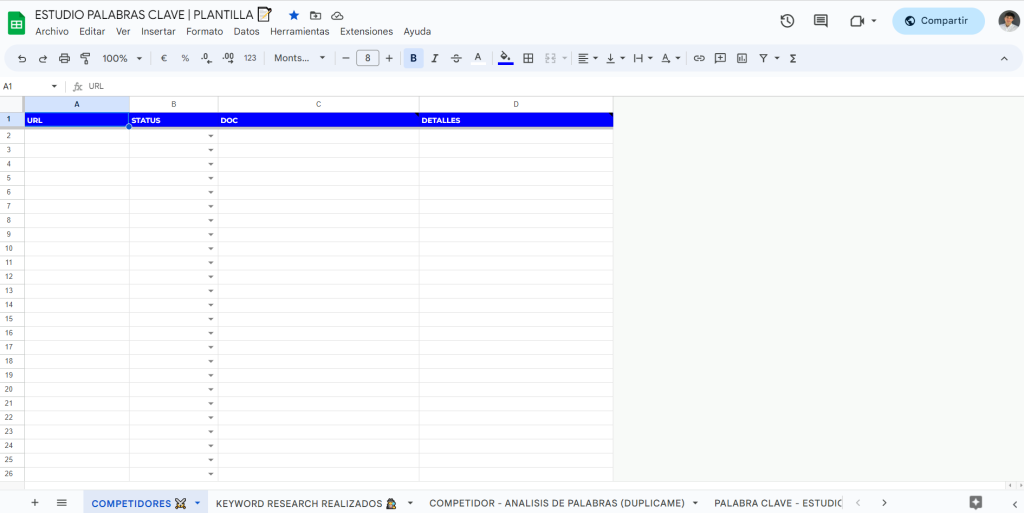Screen dimensions: 1024x513
Task: Toggle bold formatting
Action: click(x=413, y=58)
